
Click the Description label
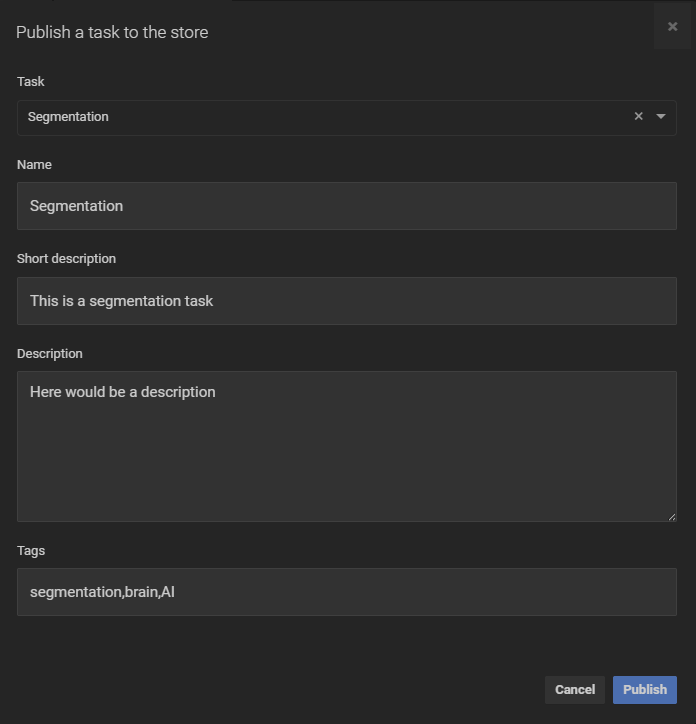tap(50, 354)
